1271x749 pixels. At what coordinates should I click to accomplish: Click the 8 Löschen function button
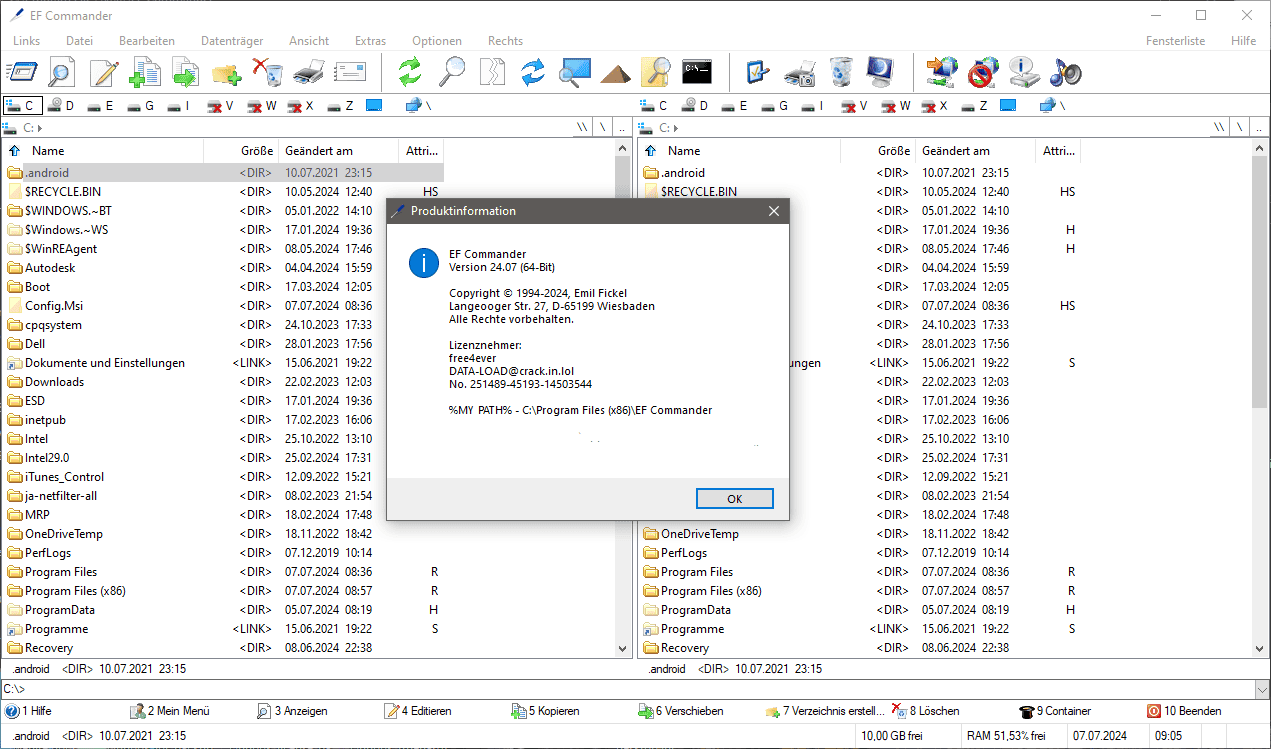[925, 711]
